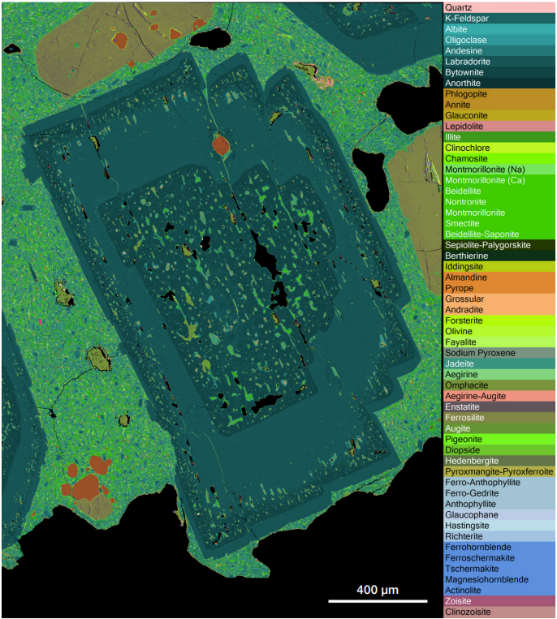The width and height of the screenshot is (557, 619).
Task: Select the Sepiolite-Palygorskite legend row
Action: pos(499,245)
